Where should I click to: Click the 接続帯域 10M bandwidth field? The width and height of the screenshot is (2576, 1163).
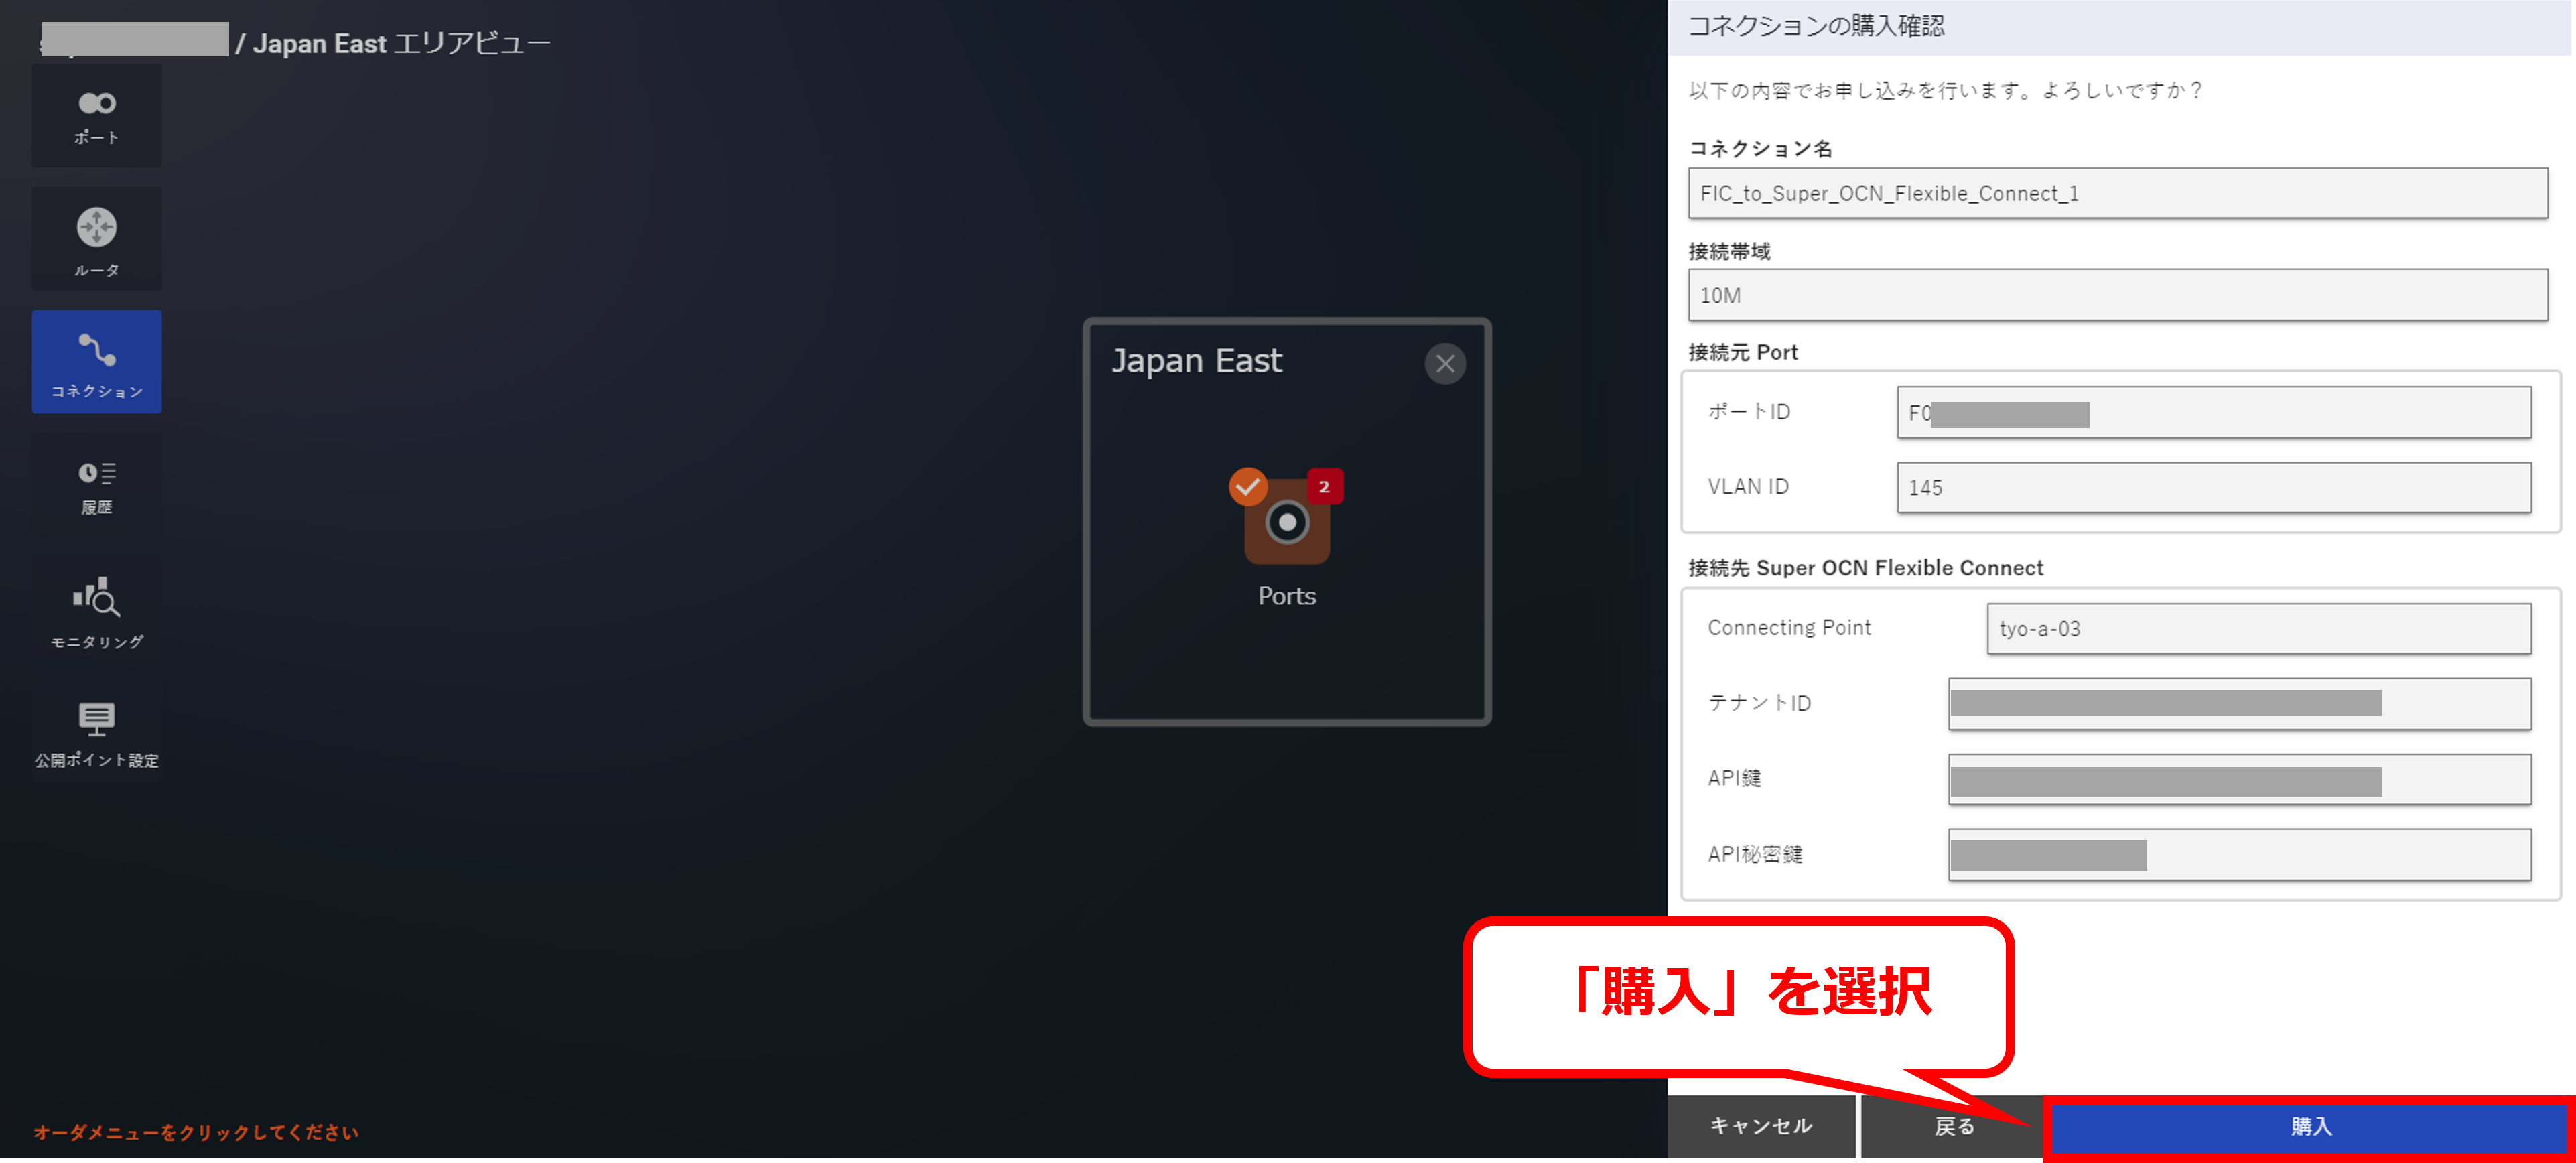tap(2117, 296)
